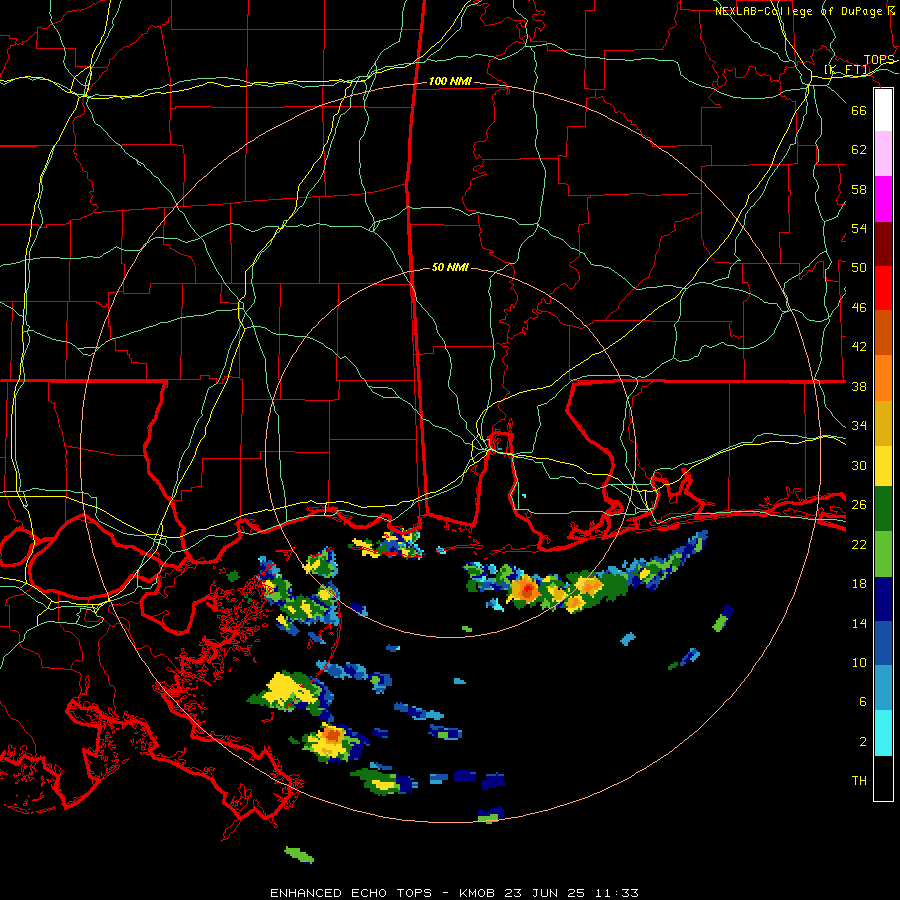This screenshot has width=900, height=900.
Task: Click the 58 legend value
Action: (x=859, y=189)
